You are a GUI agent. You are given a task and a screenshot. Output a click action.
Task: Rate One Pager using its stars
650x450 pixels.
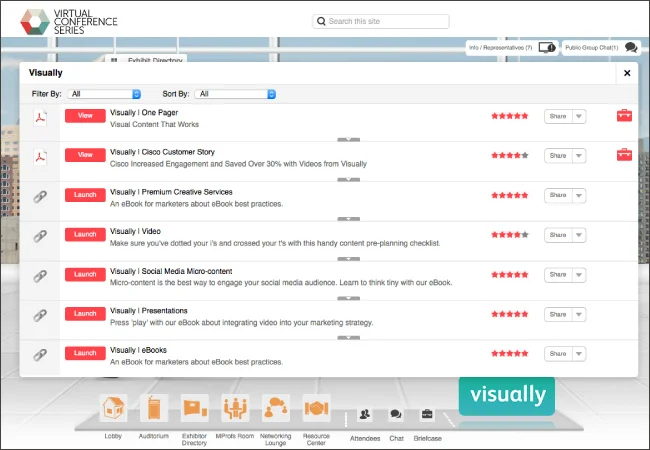click(510, 116)
